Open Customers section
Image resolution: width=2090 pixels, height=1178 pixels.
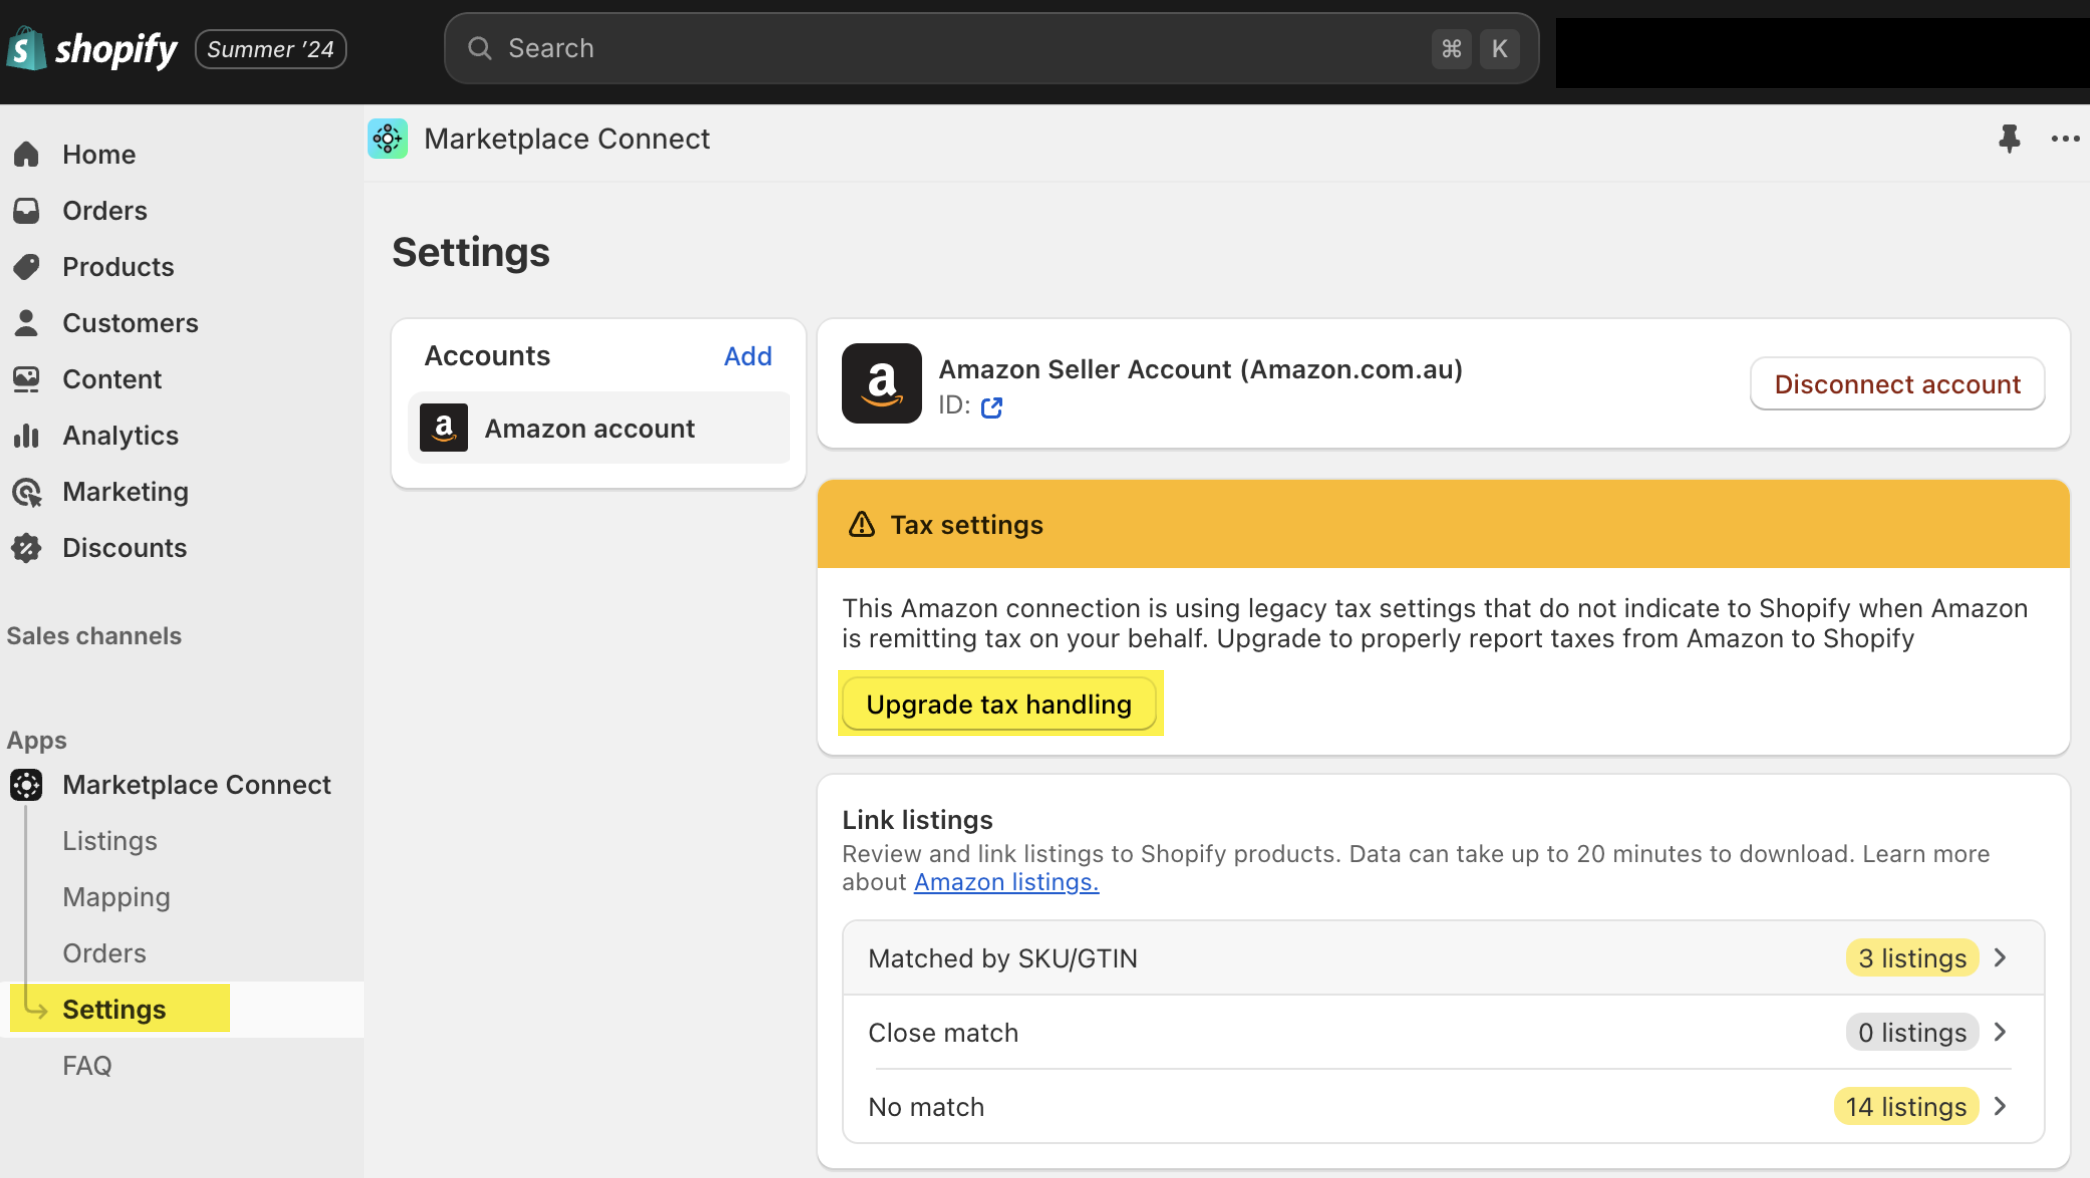click(x=130, y=322)
